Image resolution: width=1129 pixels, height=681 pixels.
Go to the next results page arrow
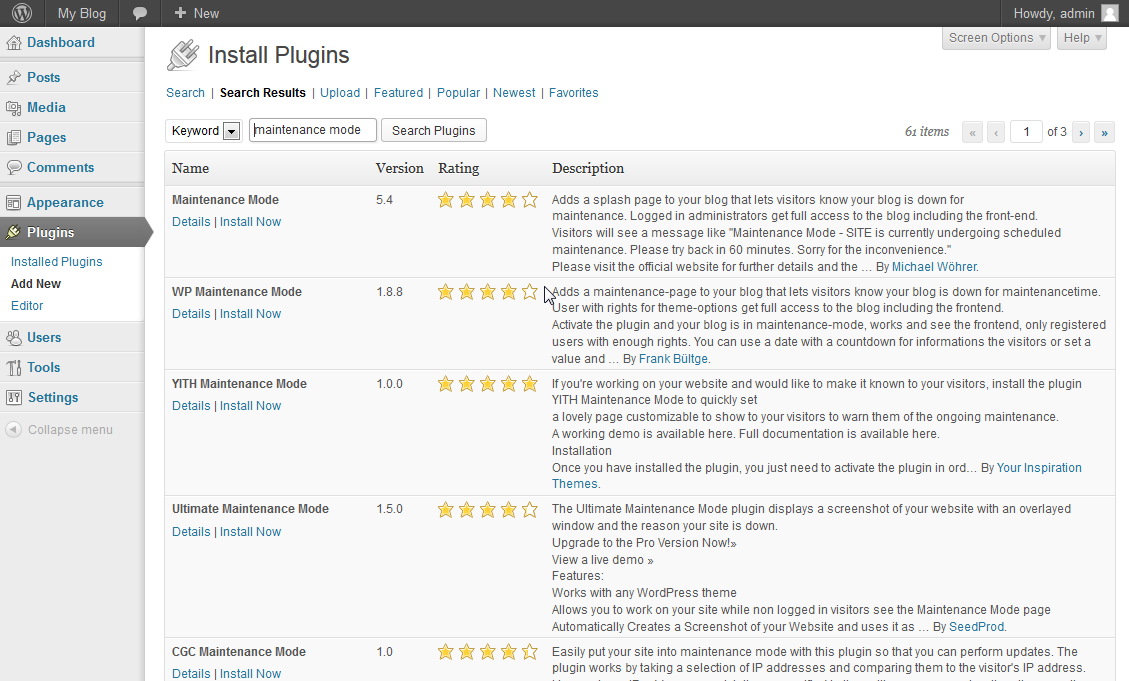[1080, 132]
